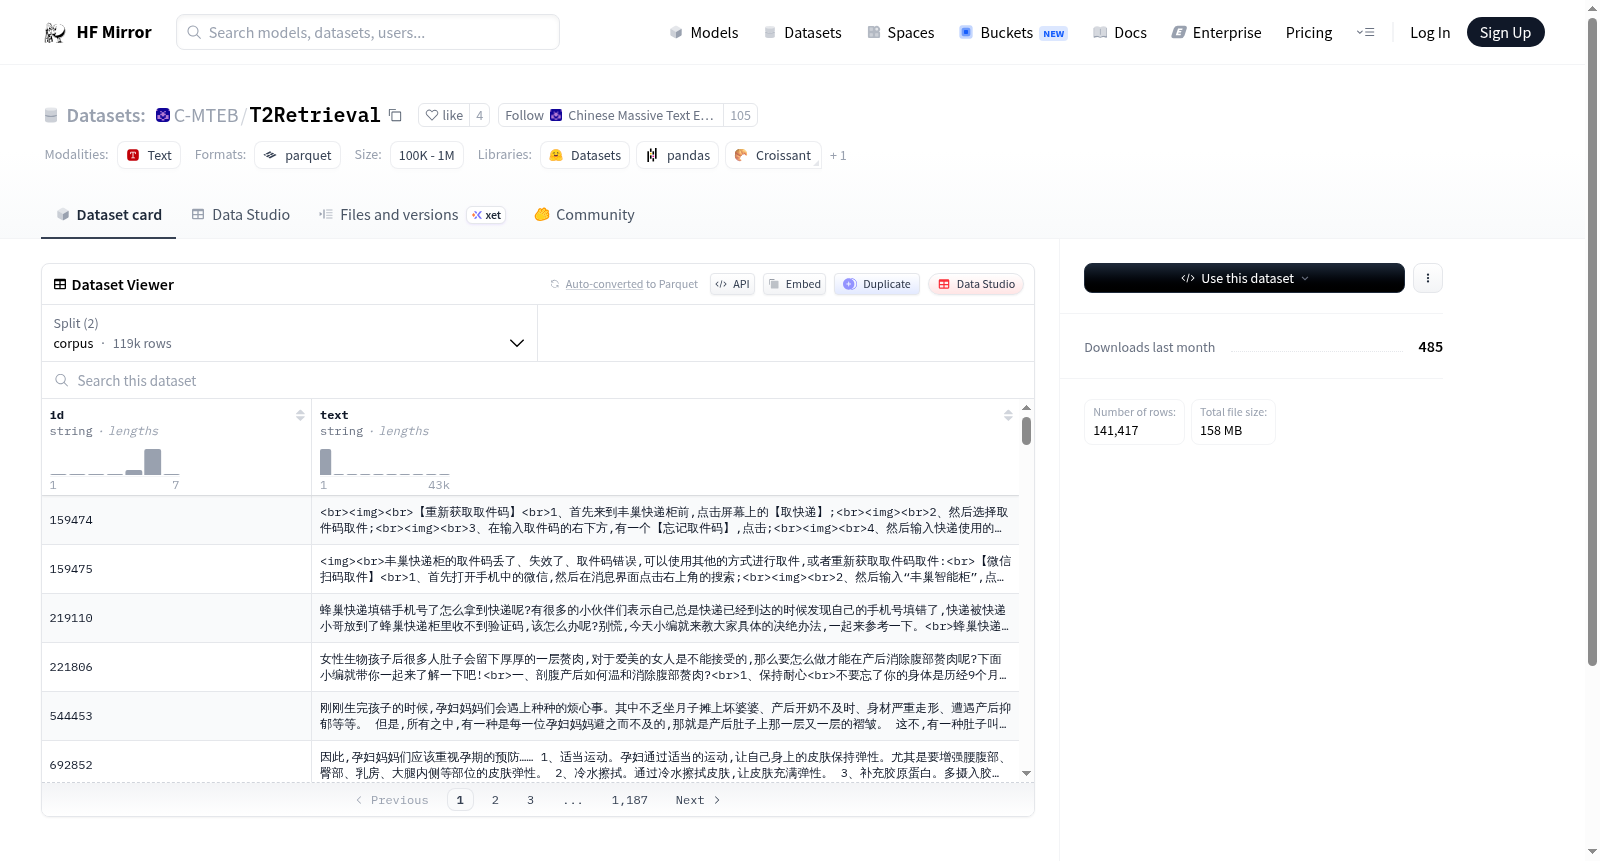Go to pagination page 3
This screenshot has width=1600, height=861.
[530, 800]
